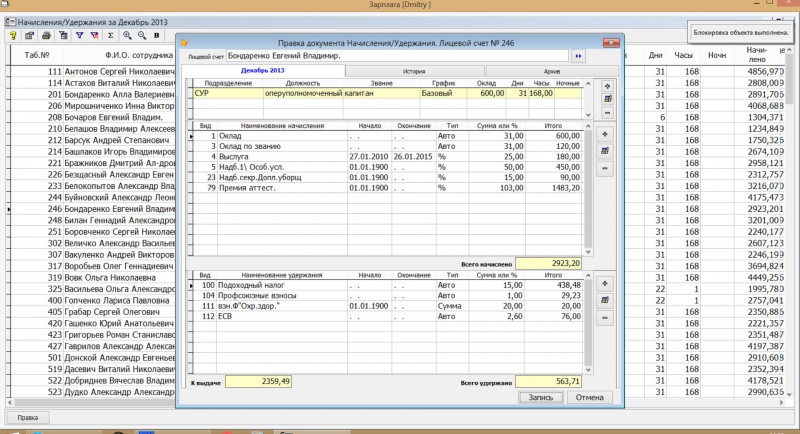
Task: Click the minus icon beside the Подразделение grid
Action: [607, 113]
